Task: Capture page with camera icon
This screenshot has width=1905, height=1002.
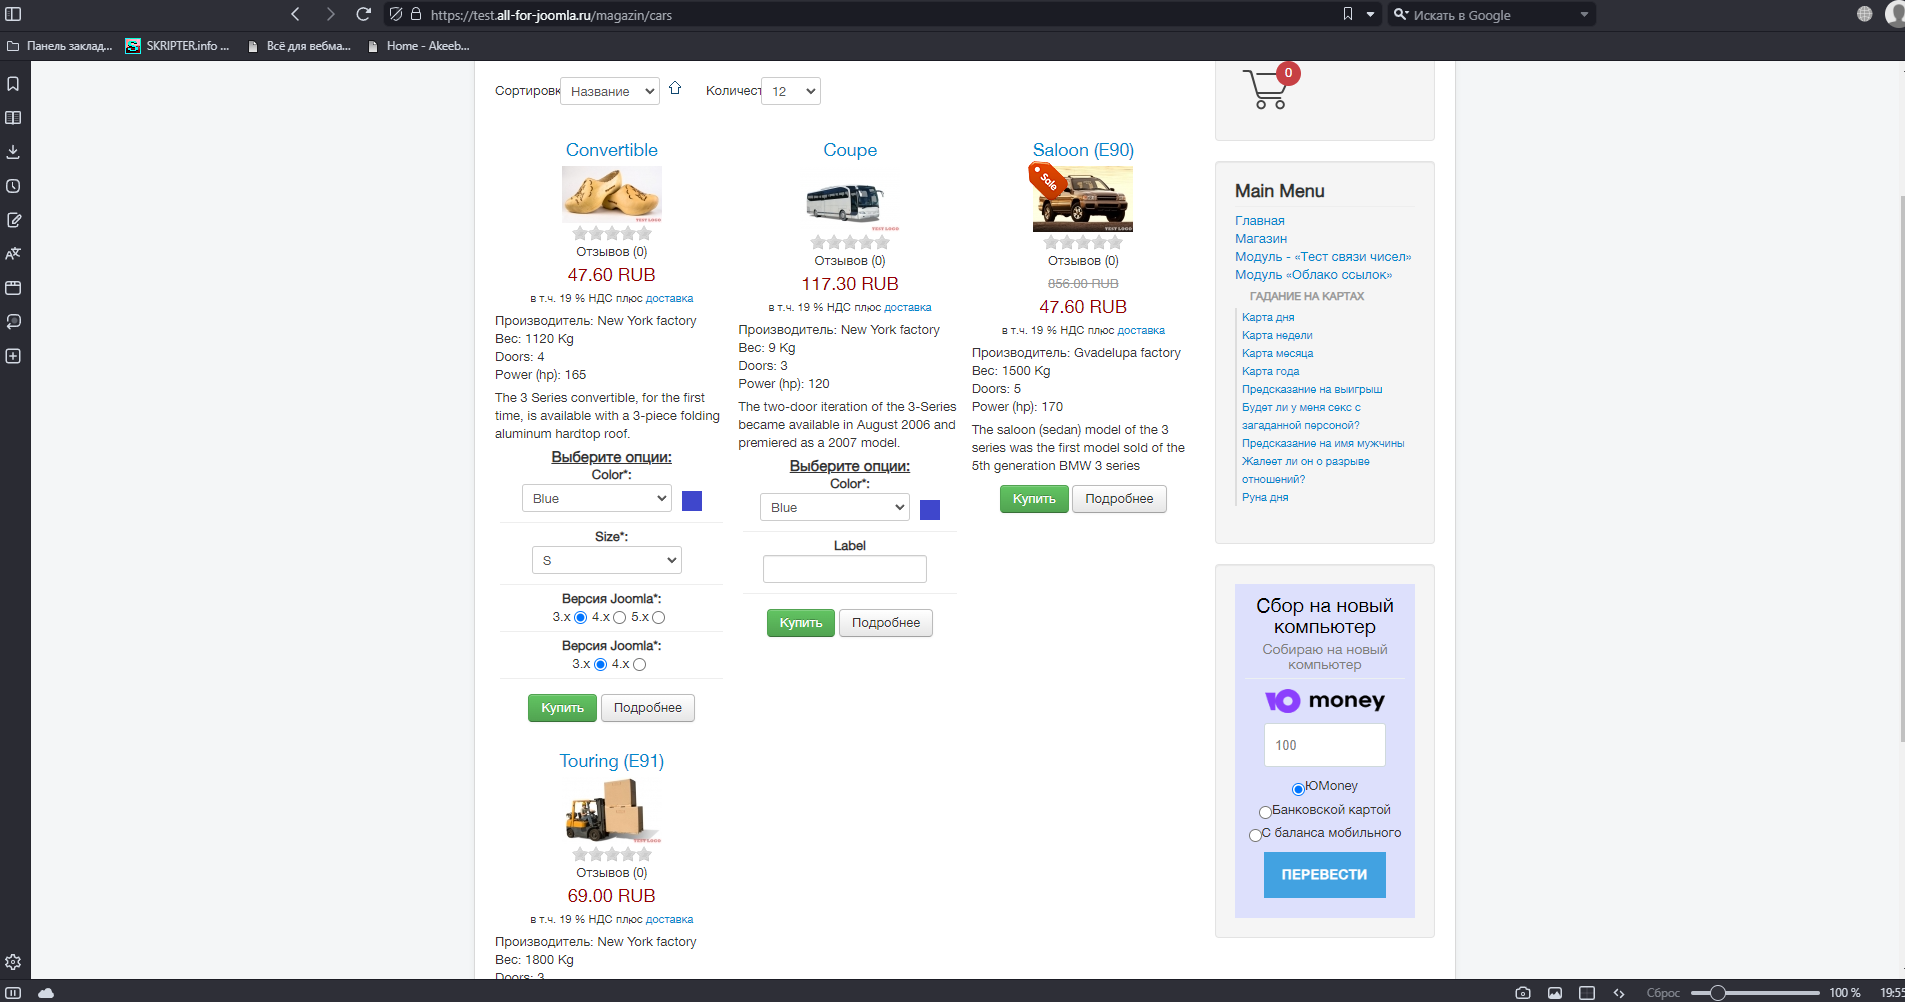Action: [1523, 992]
